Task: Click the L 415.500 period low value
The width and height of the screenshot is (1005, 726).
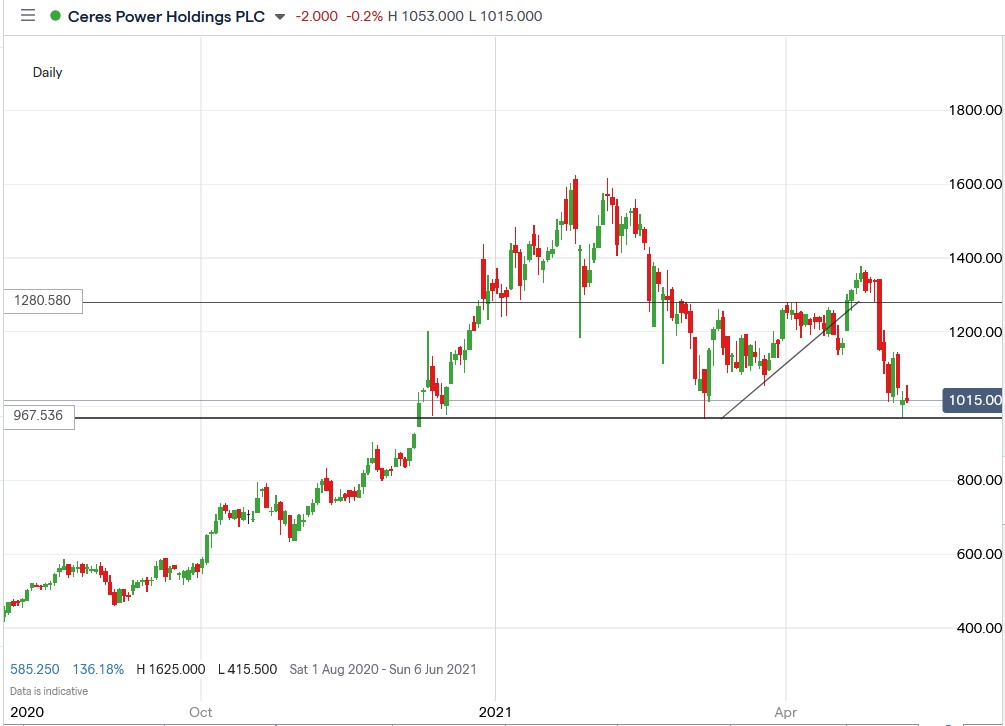Action: (247, 669)
